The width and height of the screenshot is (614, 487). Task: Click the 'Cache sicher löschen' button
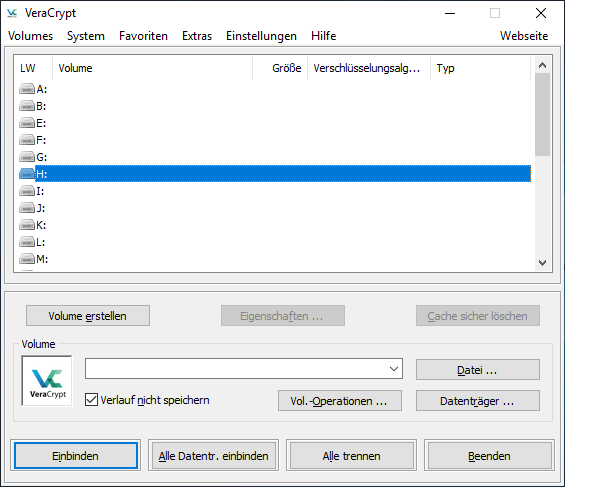tap(478, 316)
